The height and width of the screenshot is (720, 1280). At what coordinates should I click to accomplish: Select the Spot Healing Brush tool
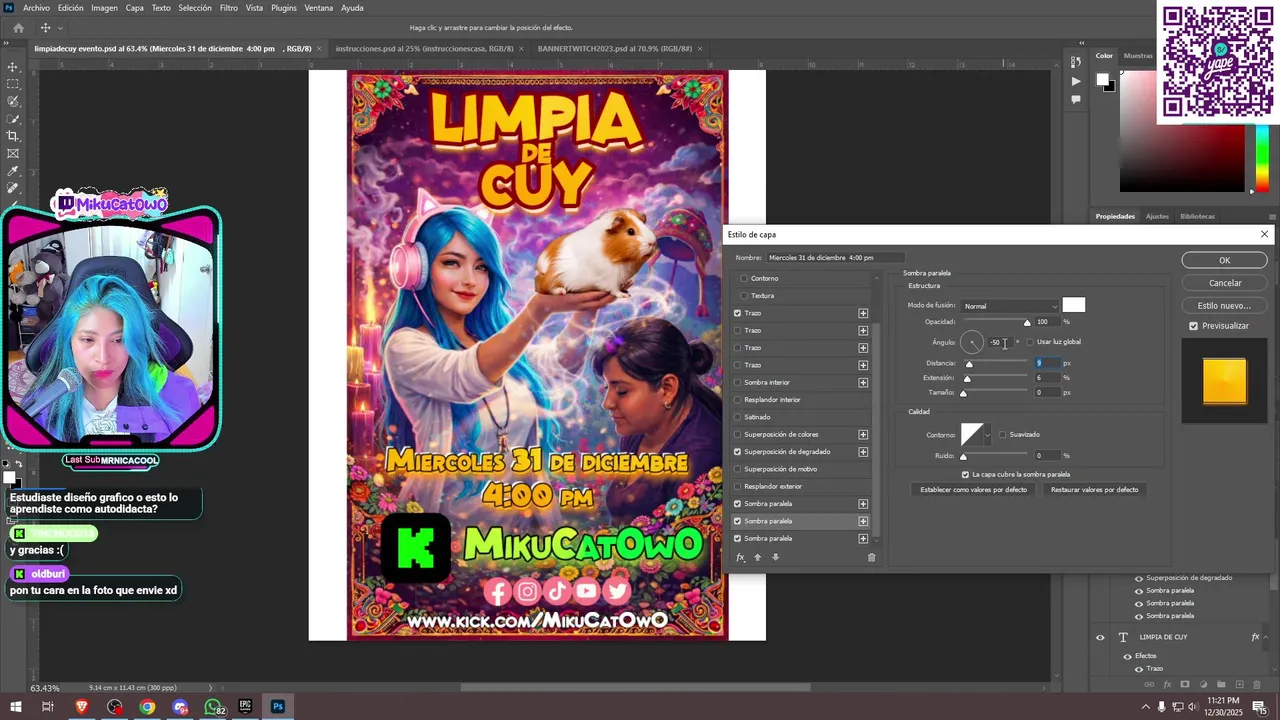tap(13, 188)
